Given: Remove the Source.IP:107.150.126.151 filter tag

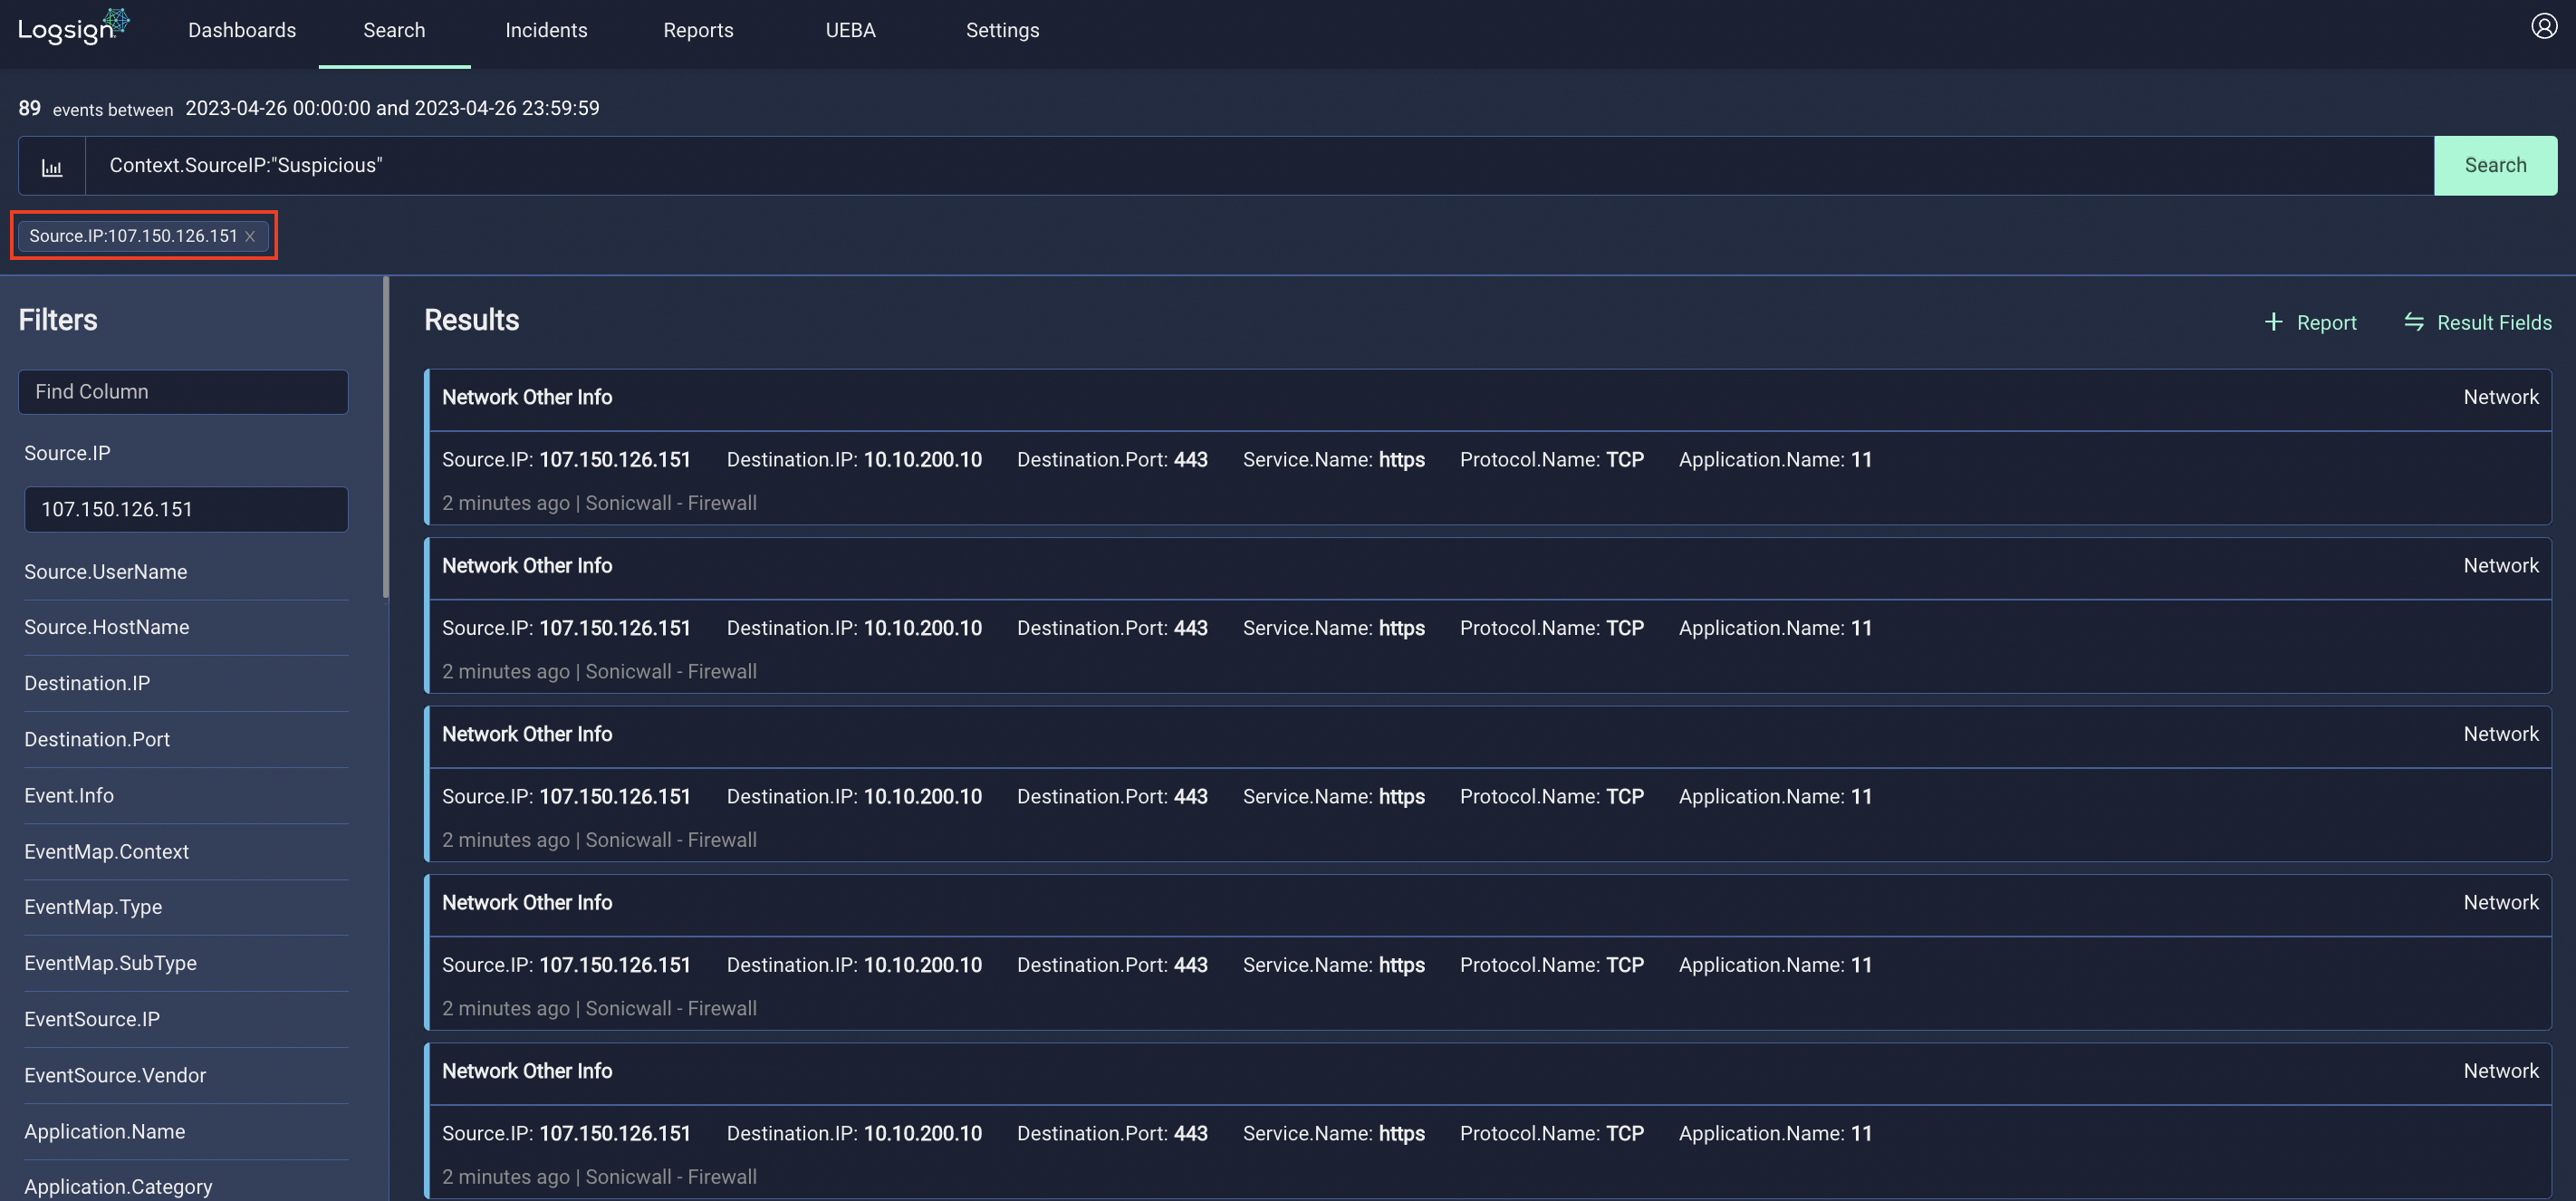Looking at the screenshot, I should click(250, 236).
